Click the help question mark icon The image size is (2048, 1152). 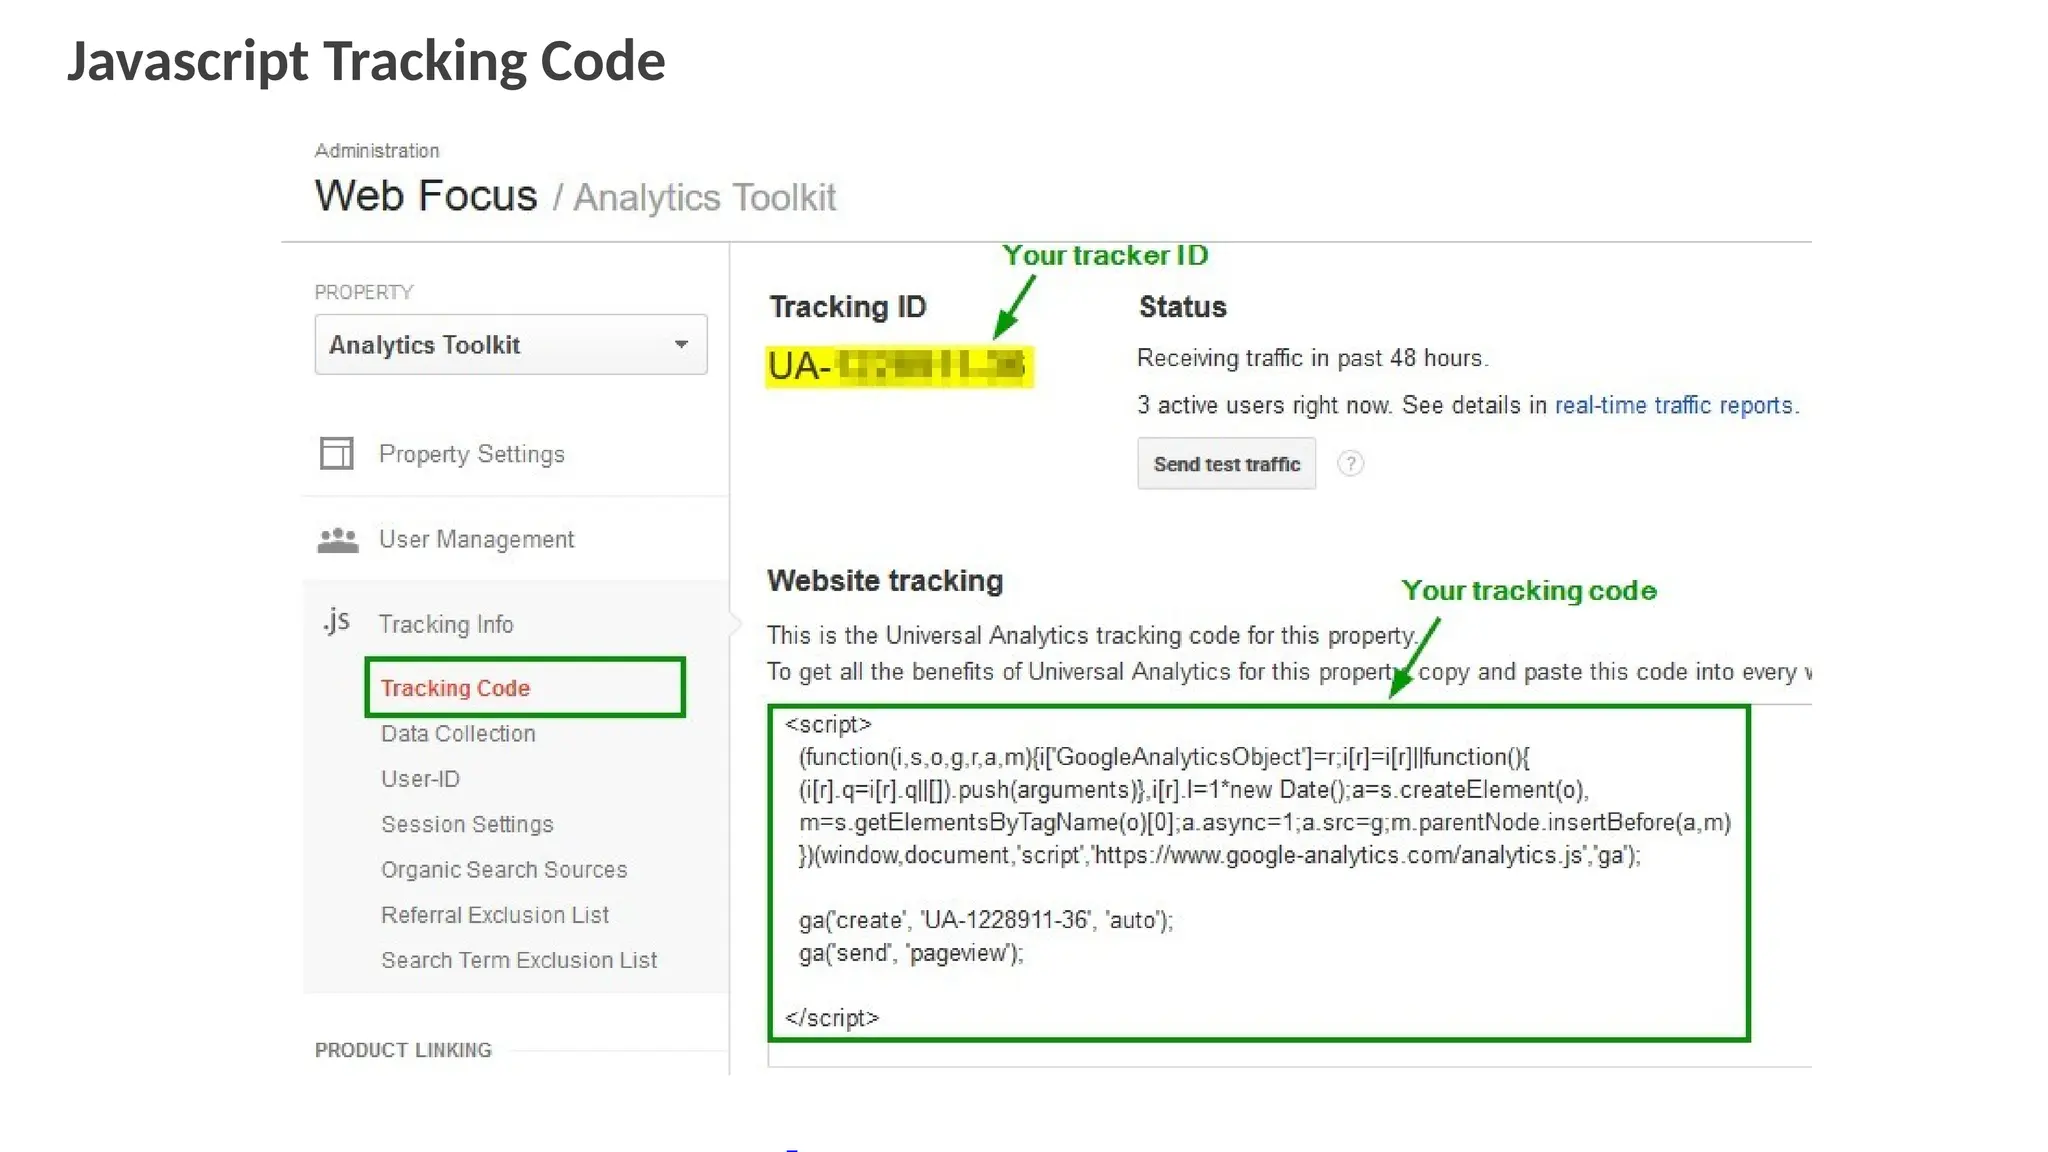point(1350,463)
